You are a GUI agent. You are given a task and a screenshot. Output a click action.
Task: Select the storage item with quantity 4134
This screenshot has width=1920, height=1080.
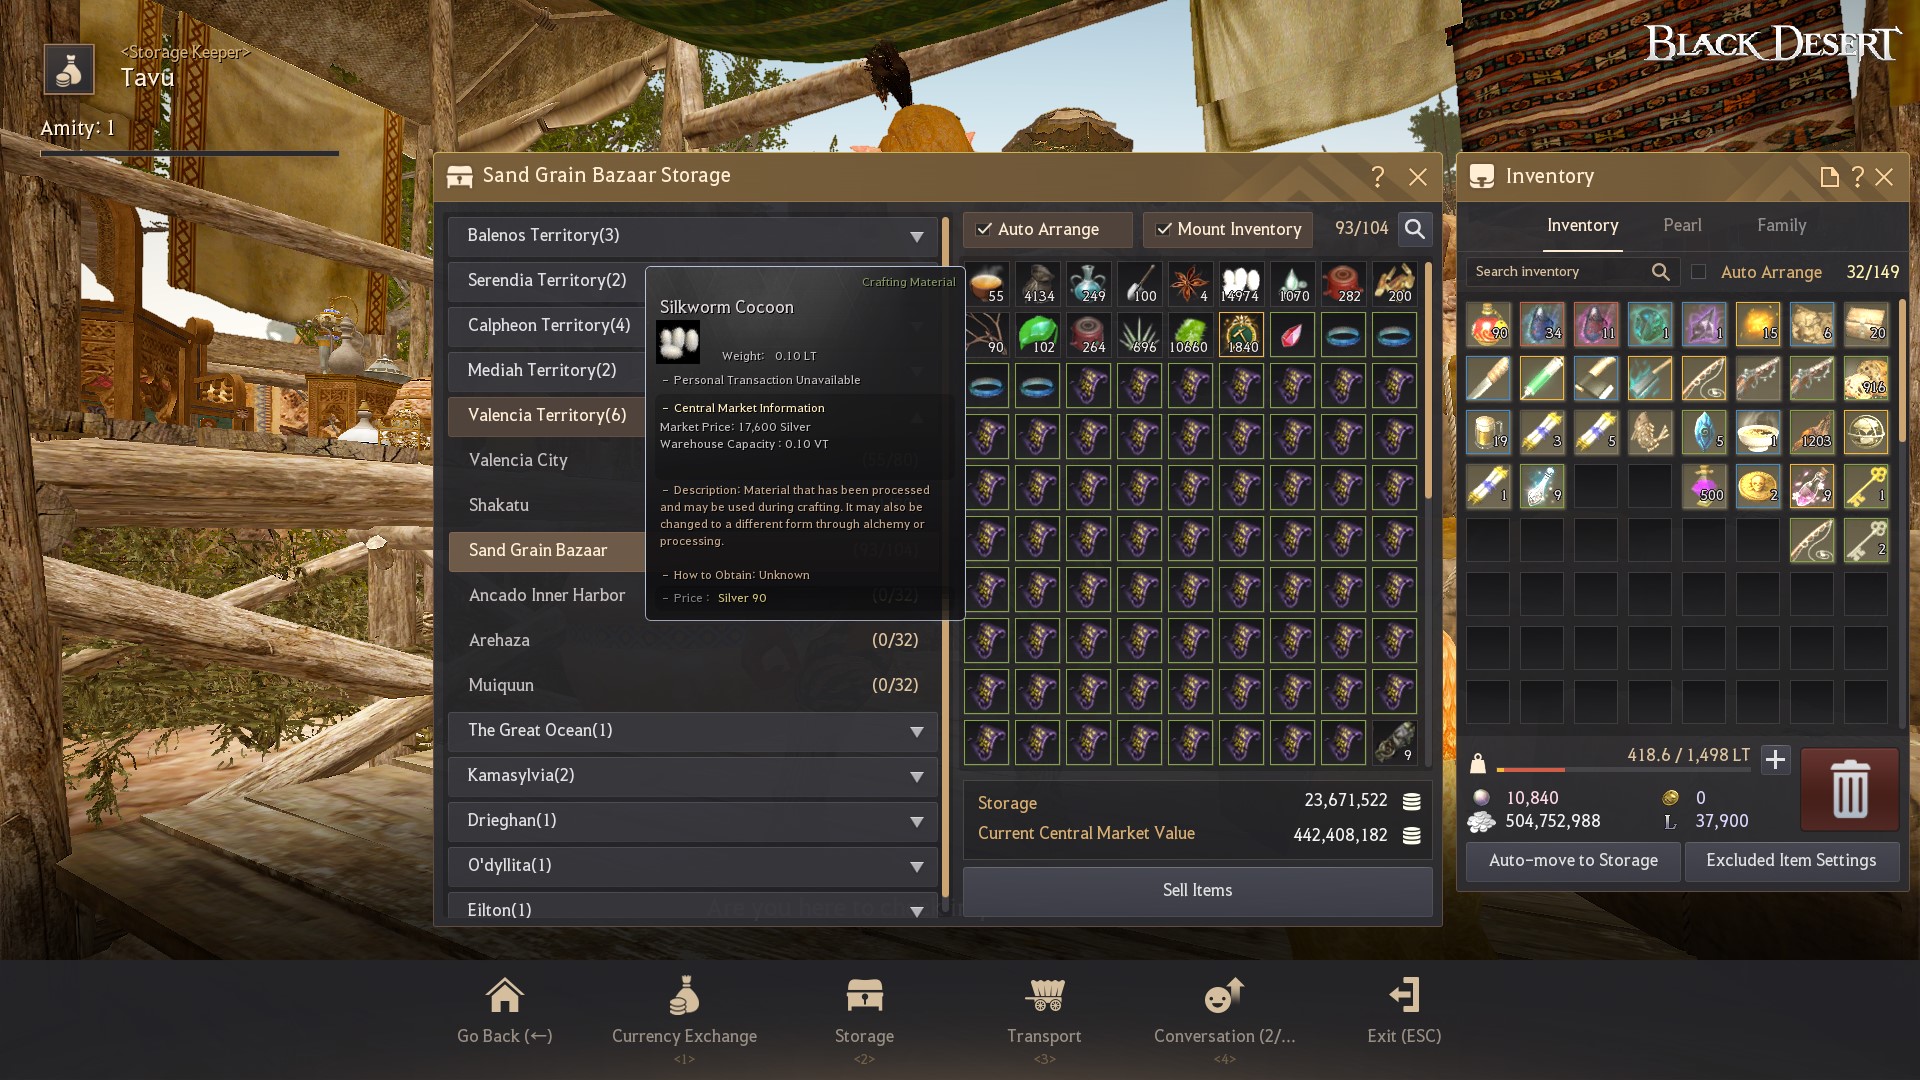[x=1038, y=284]
